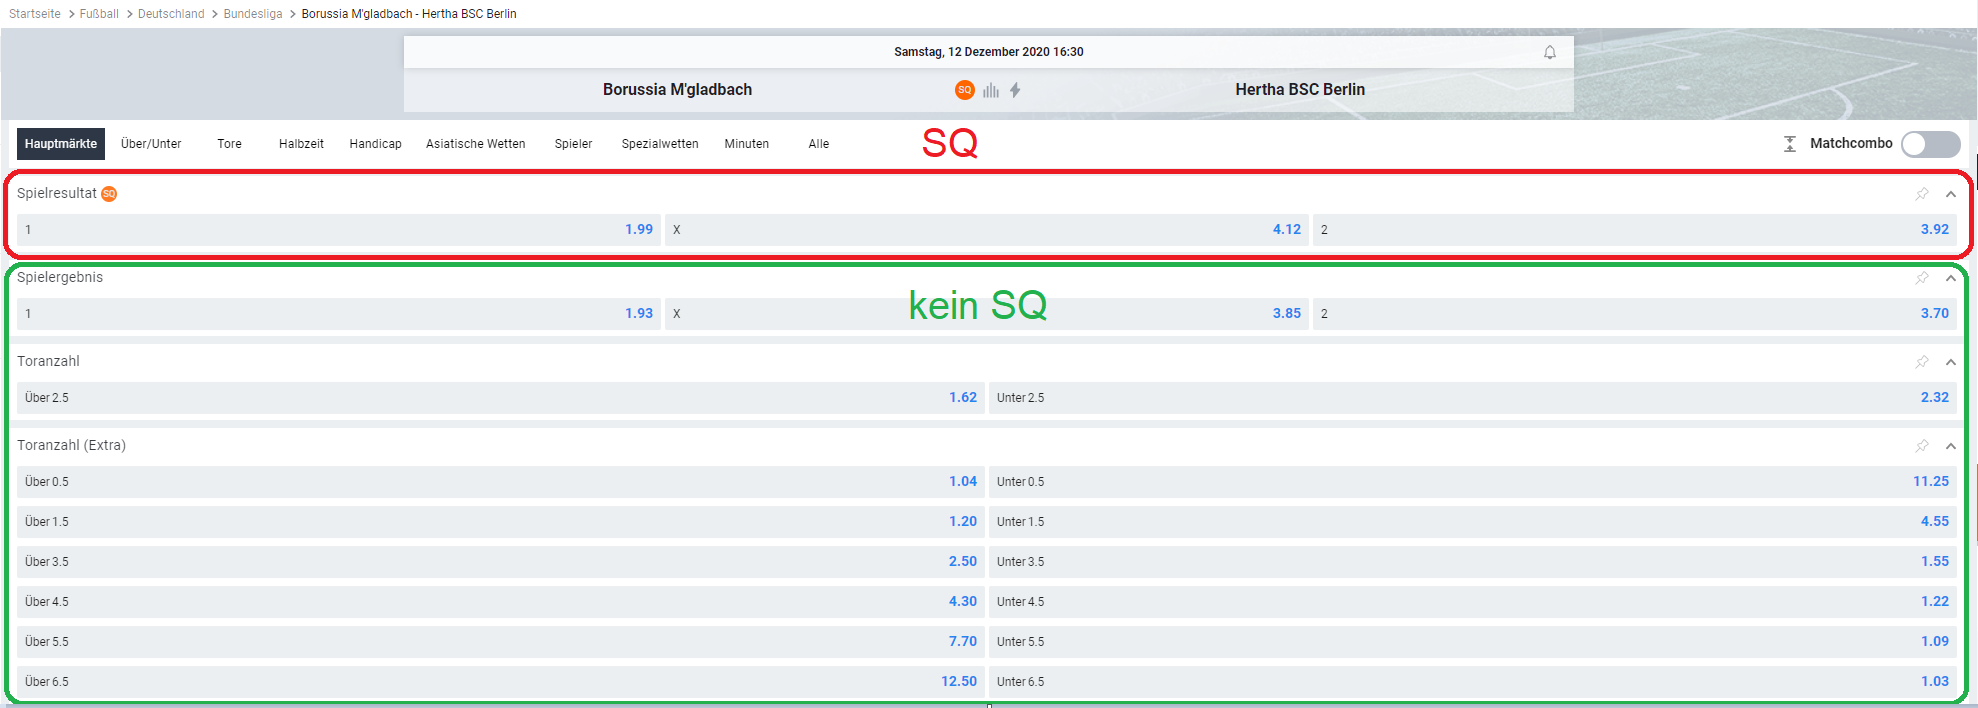Collapse the Toranzahl section
This screenshot has height=708, width=1978.
tap(1950, 362)
